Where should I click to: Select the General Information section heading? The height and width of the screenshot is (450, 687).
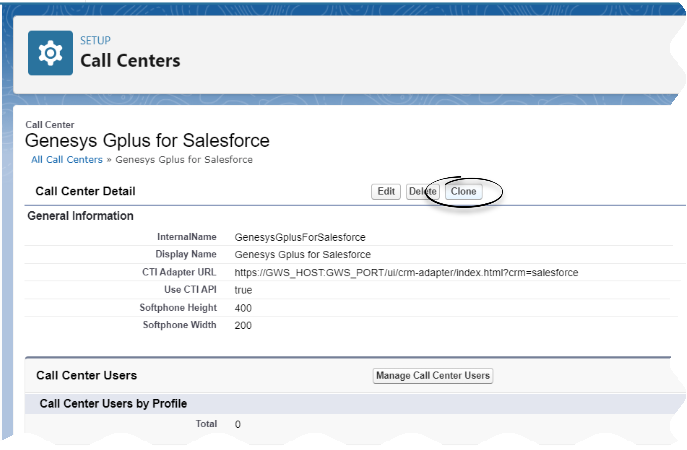(80, 216)
